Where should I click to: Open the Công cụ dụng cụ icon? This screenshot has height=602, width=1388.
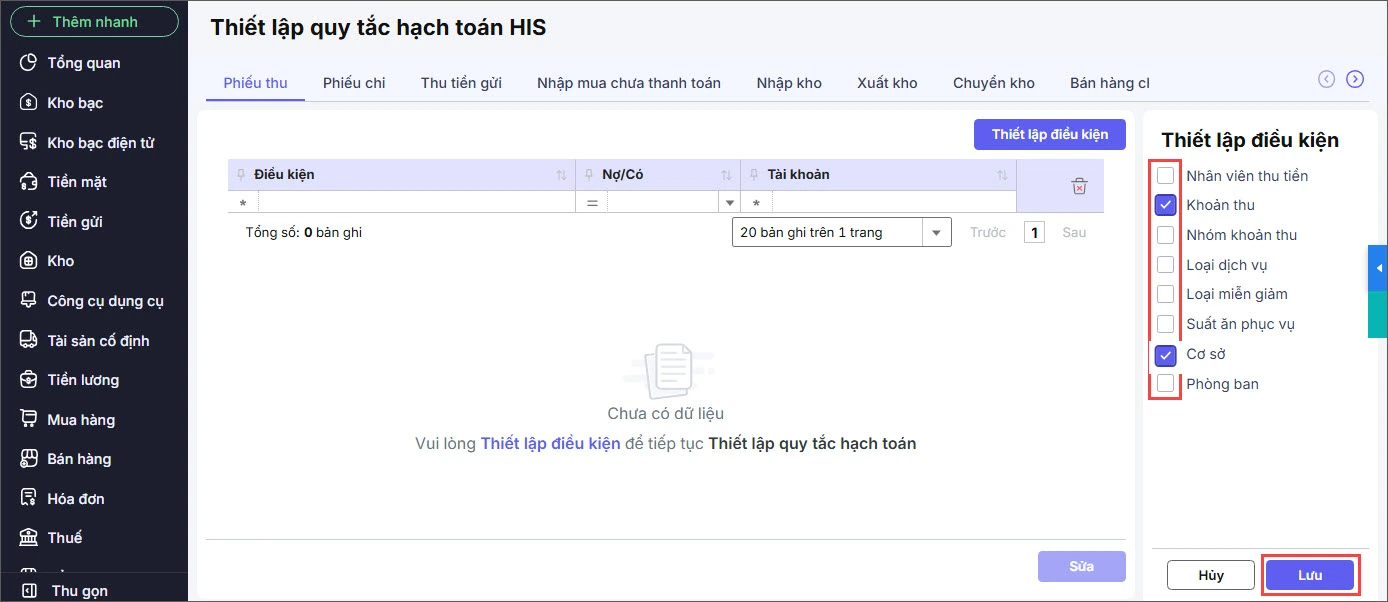(29, 301)
